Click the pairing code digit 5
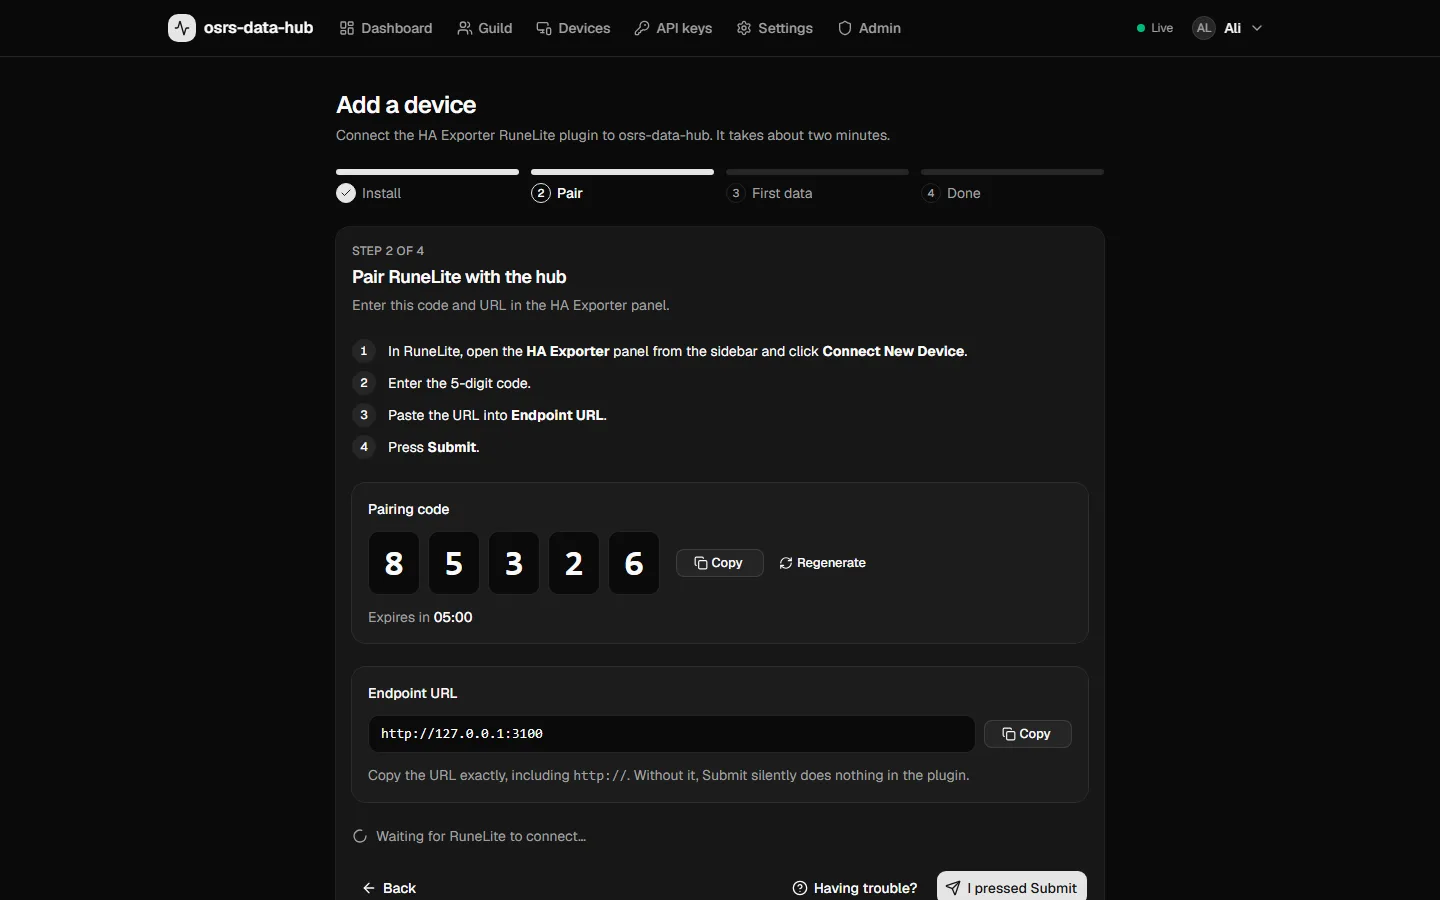This screenshot has width=1440, height=900. pyautogui.click(x=454, y=563)
